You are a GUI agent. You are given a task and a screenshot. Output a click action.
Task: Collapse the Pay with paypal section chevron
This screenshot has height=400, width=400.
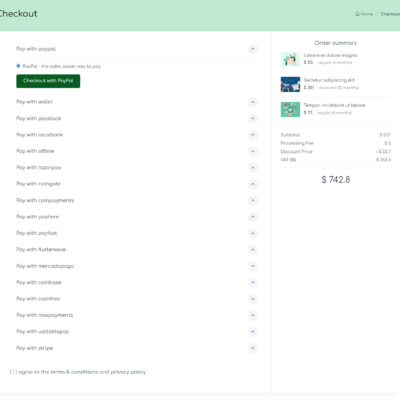tap(253, 49)
